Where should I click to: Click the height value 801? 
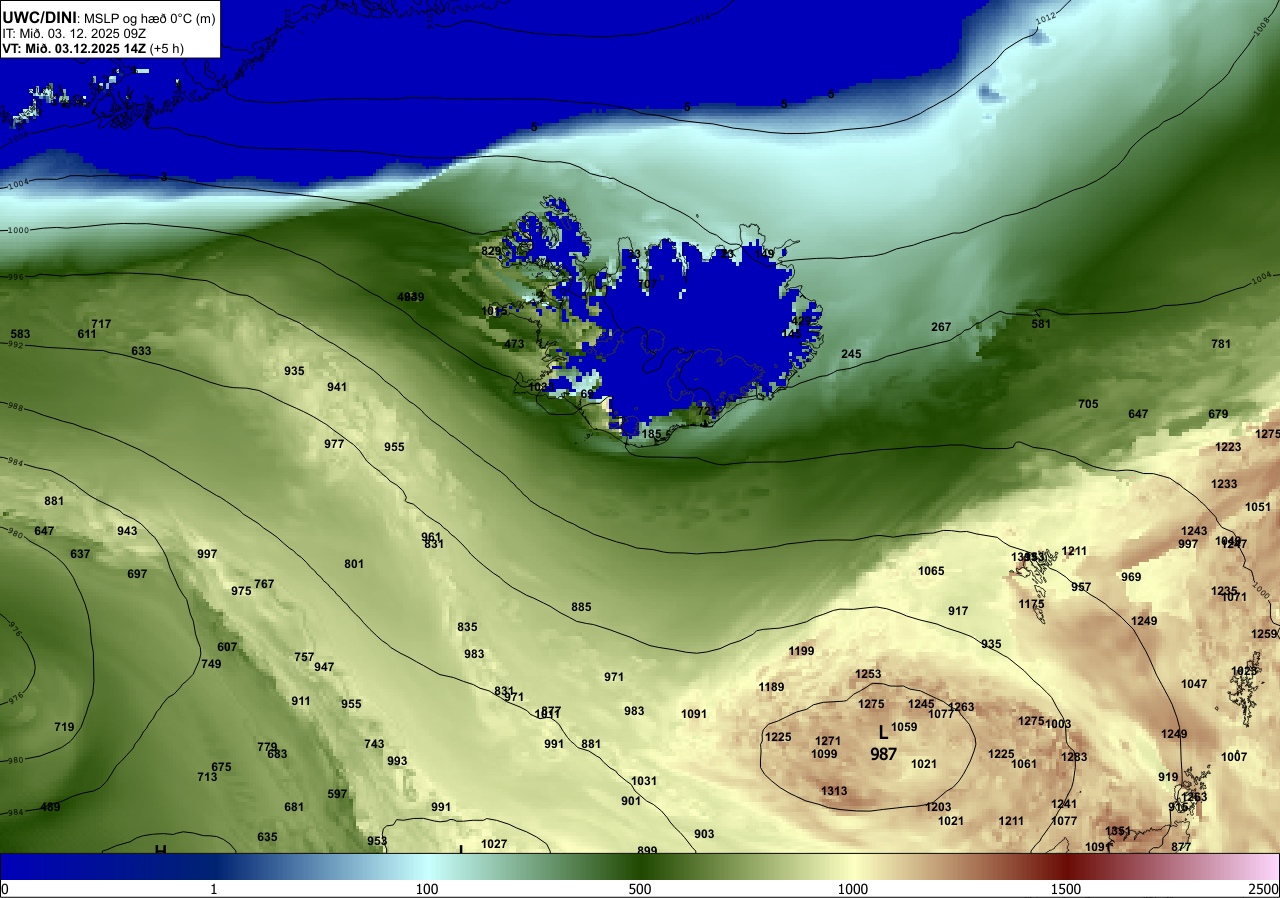(x=354, y=564)
